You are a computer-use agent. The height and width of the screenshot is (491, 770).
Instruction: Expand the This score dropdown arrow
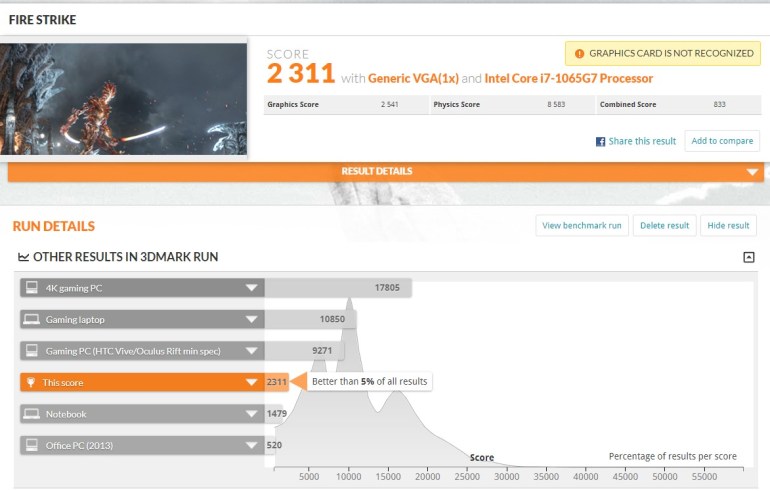(251, 382)
